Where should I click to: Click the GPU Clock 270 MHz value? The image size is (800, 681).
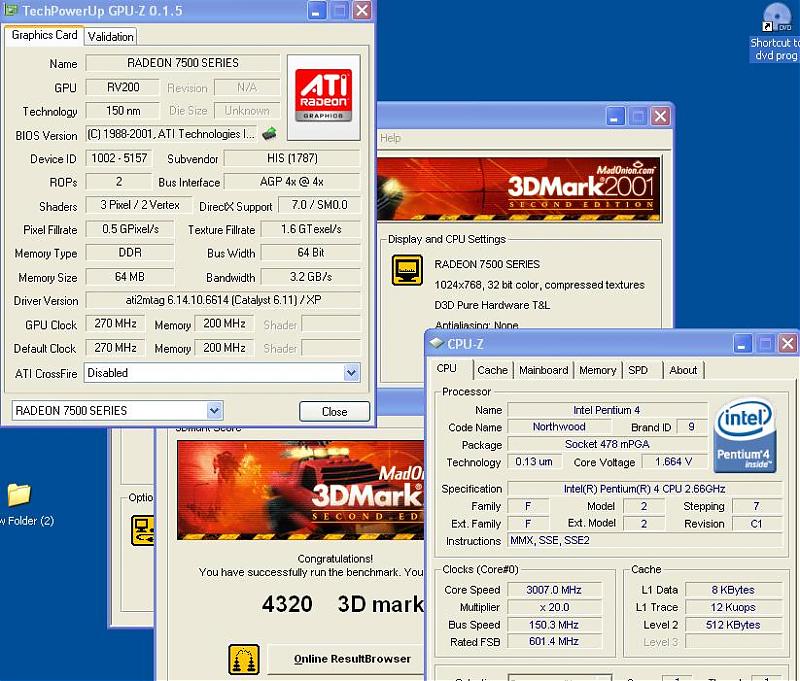click(115, 323)
